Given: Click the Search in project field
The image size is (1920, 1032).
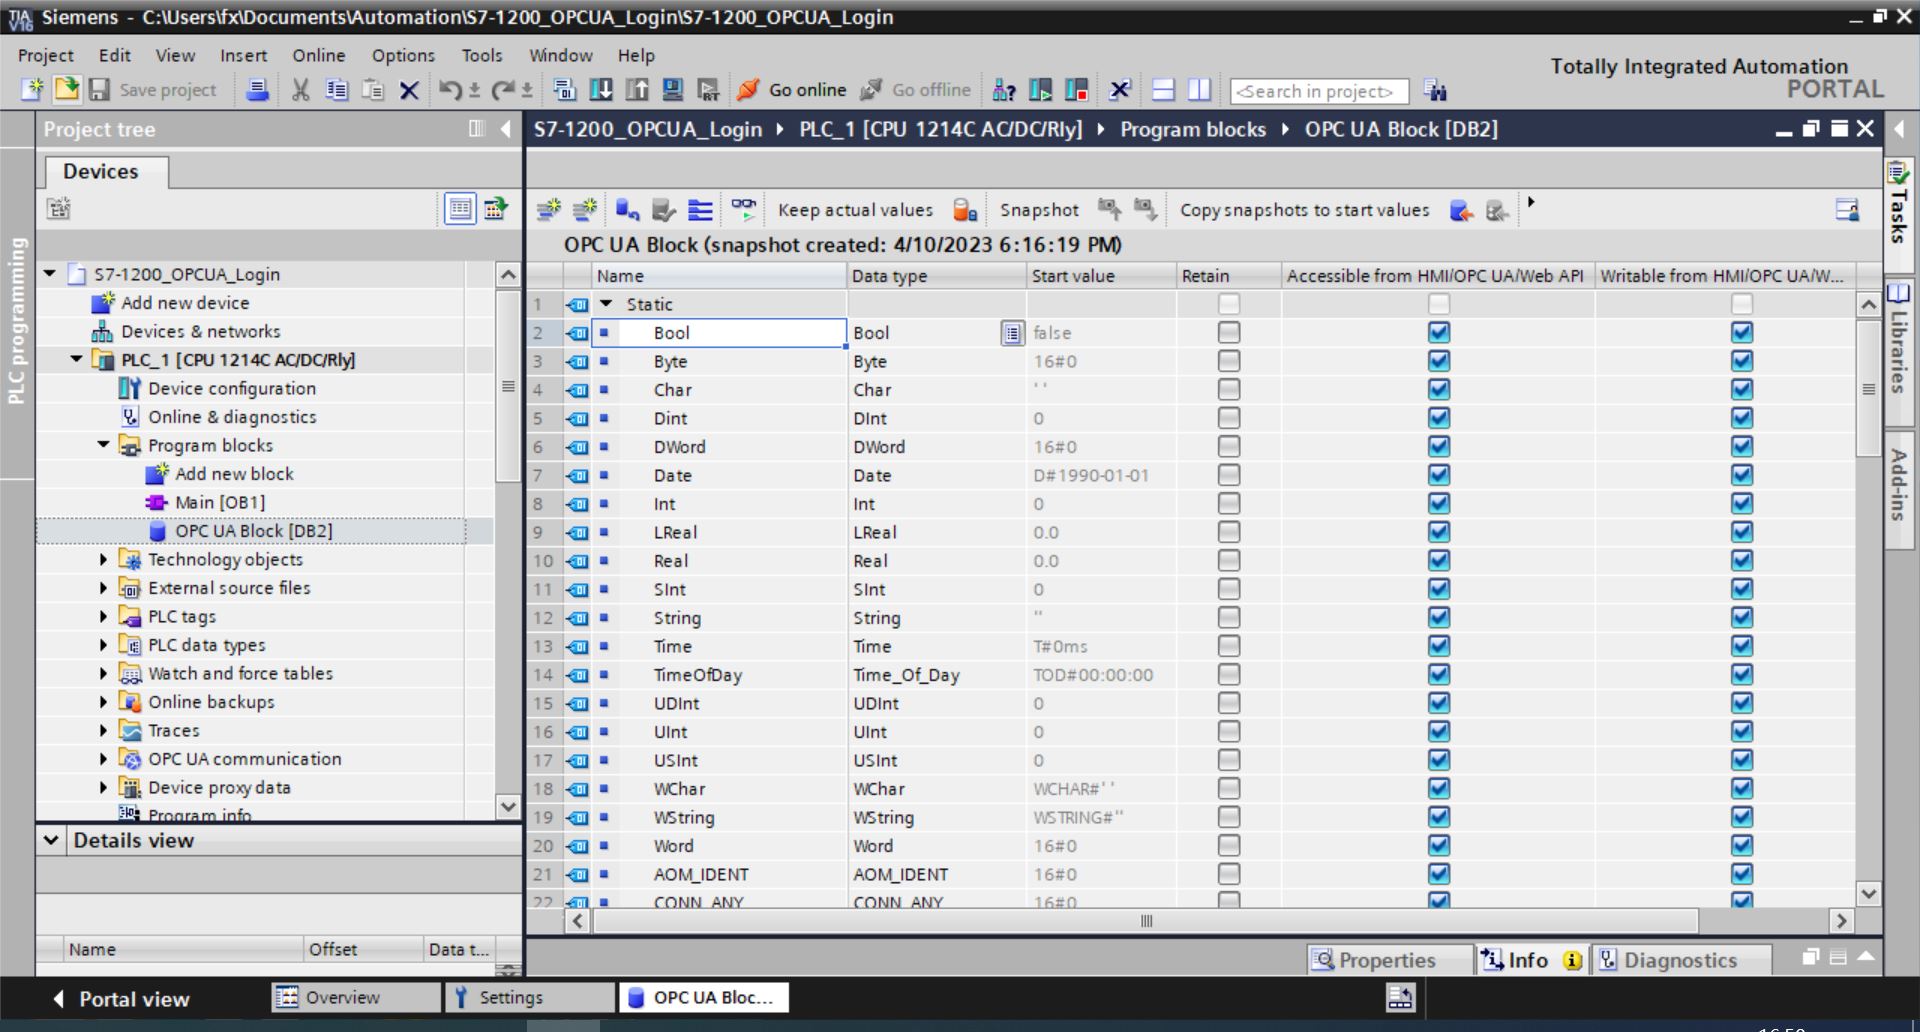Looking at the screenshot, I should pyautogui.click(x=1318, y=91).
